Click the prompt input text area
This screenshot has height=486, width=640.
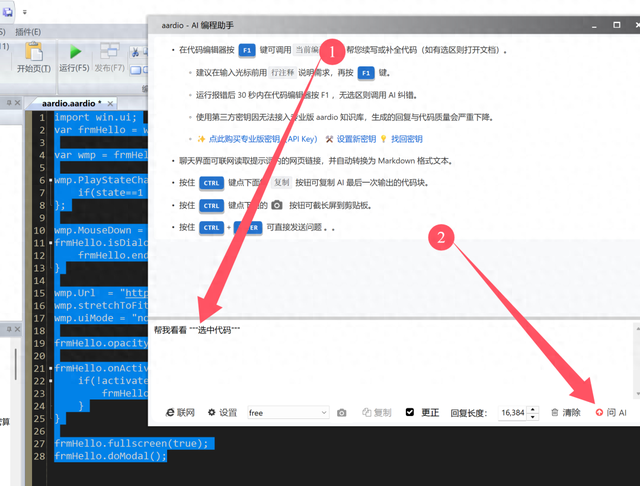[391, 360]
